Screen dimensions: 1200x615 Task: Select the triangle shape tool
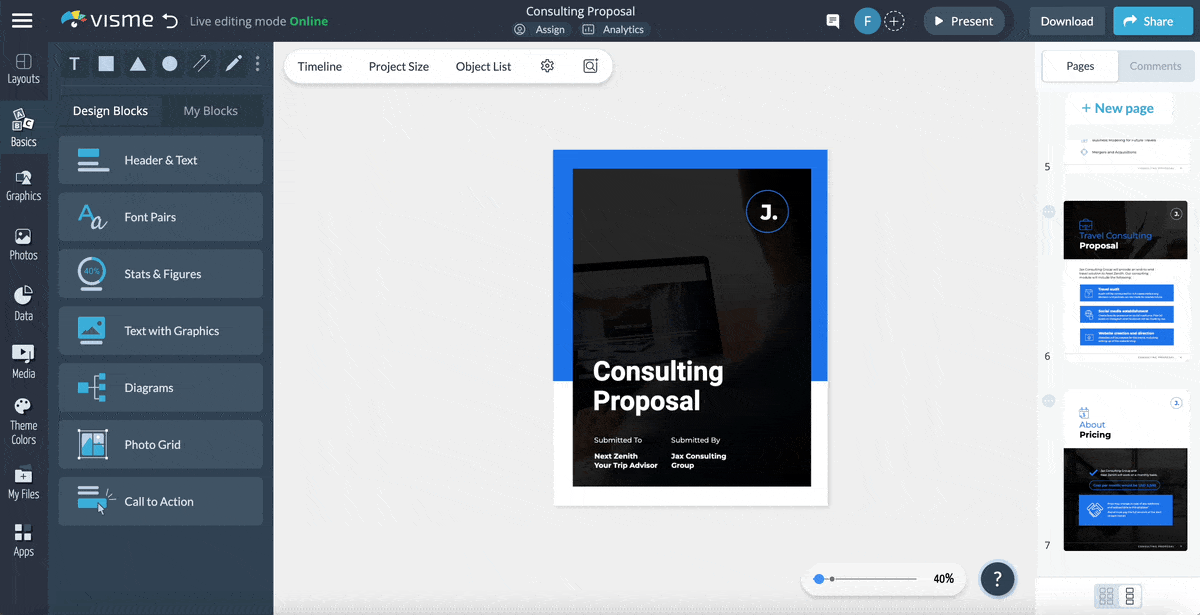138,64
